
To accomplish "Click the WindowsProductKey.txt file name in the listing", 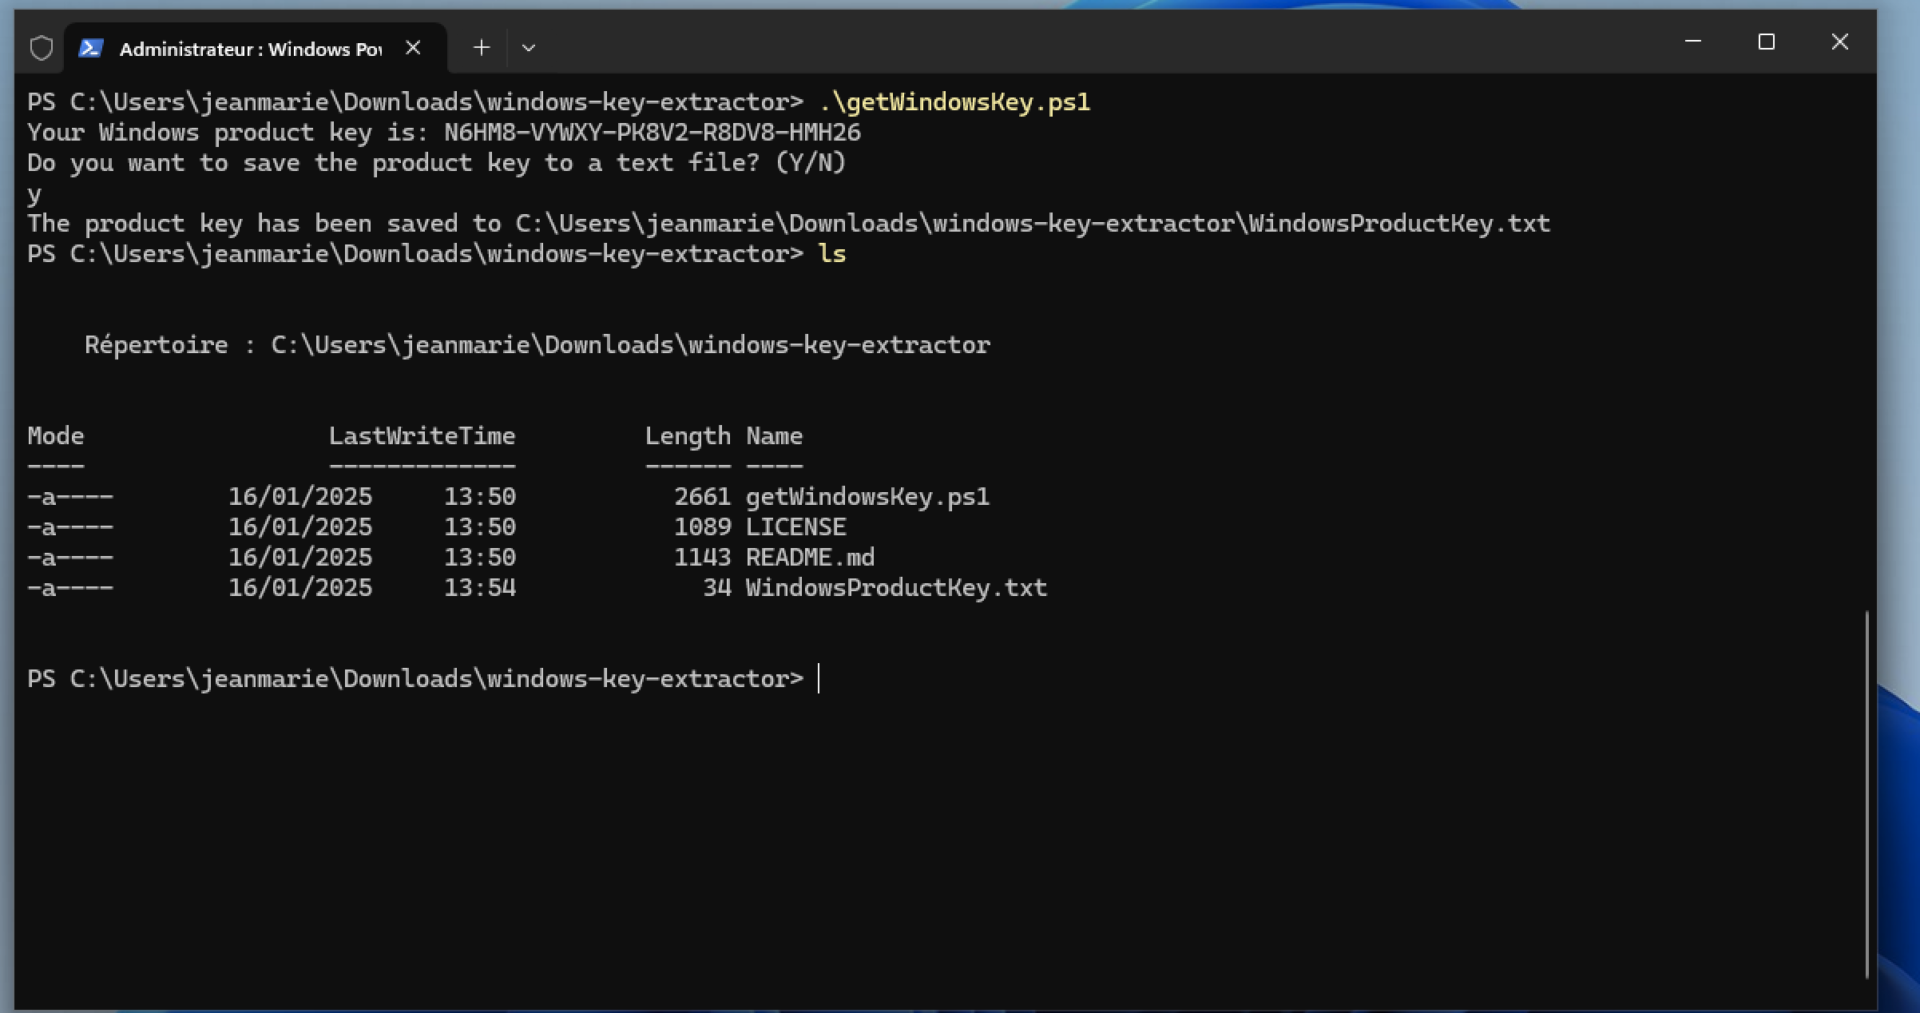I will pos(896,588).
